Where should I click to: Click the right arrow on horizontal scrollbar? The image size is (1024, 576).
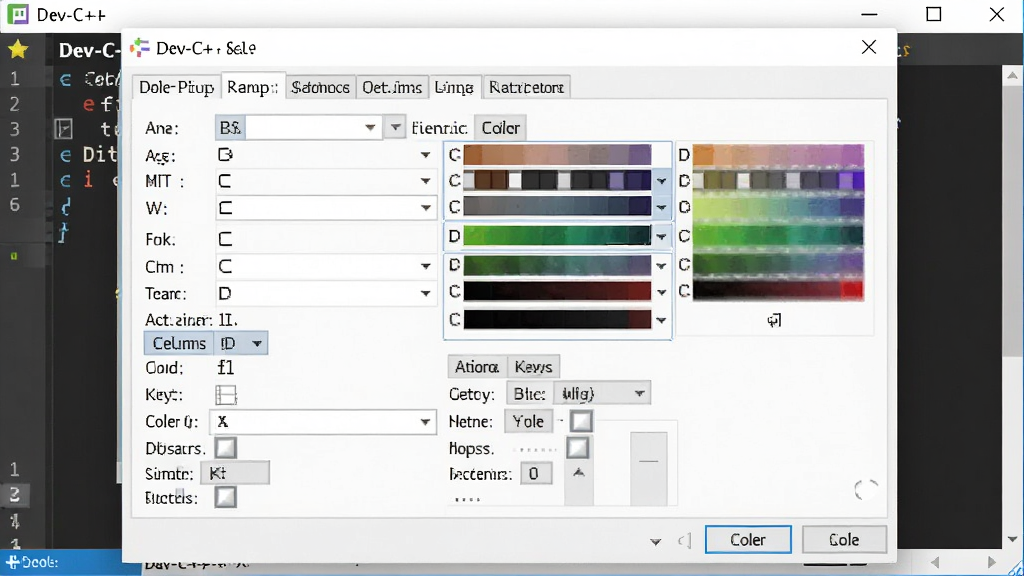coord(992,562)
